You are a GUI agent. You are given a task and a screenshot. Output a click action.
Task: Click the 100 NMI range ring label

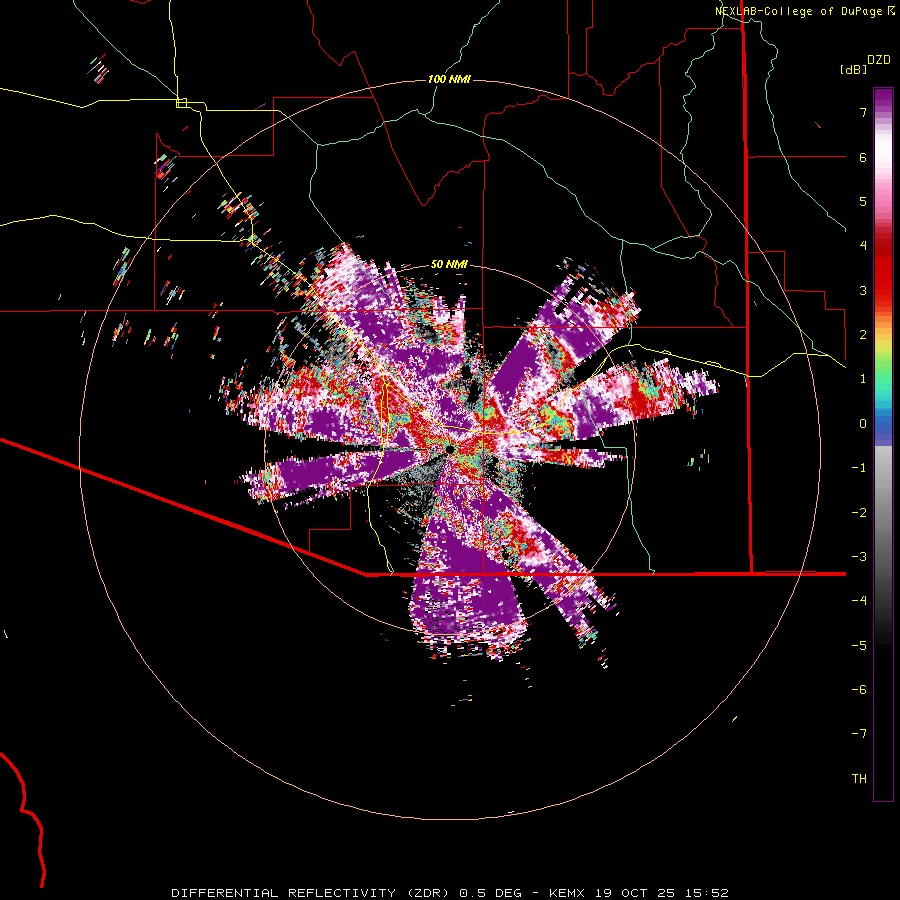pos(449,79)
